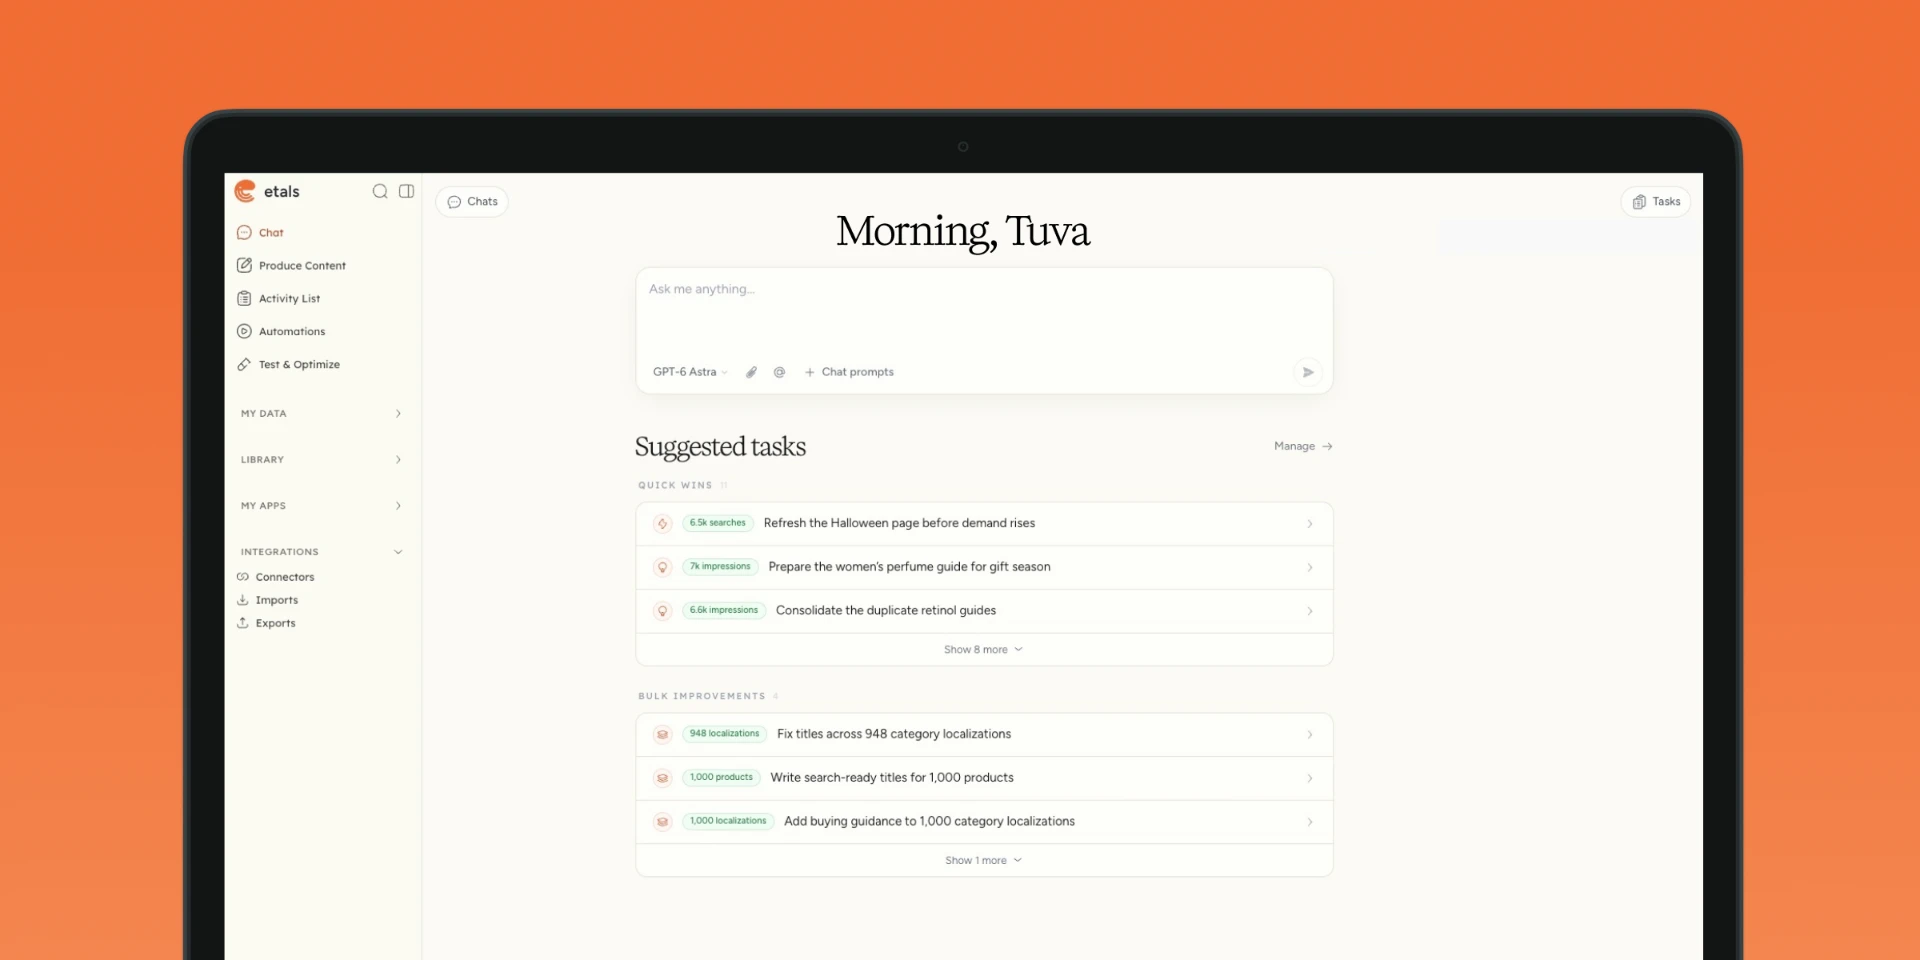This screenshot has height=960, width=1920.
Task: Collapse the INTEGRATIONS section
Action: (x=321, y=551)
